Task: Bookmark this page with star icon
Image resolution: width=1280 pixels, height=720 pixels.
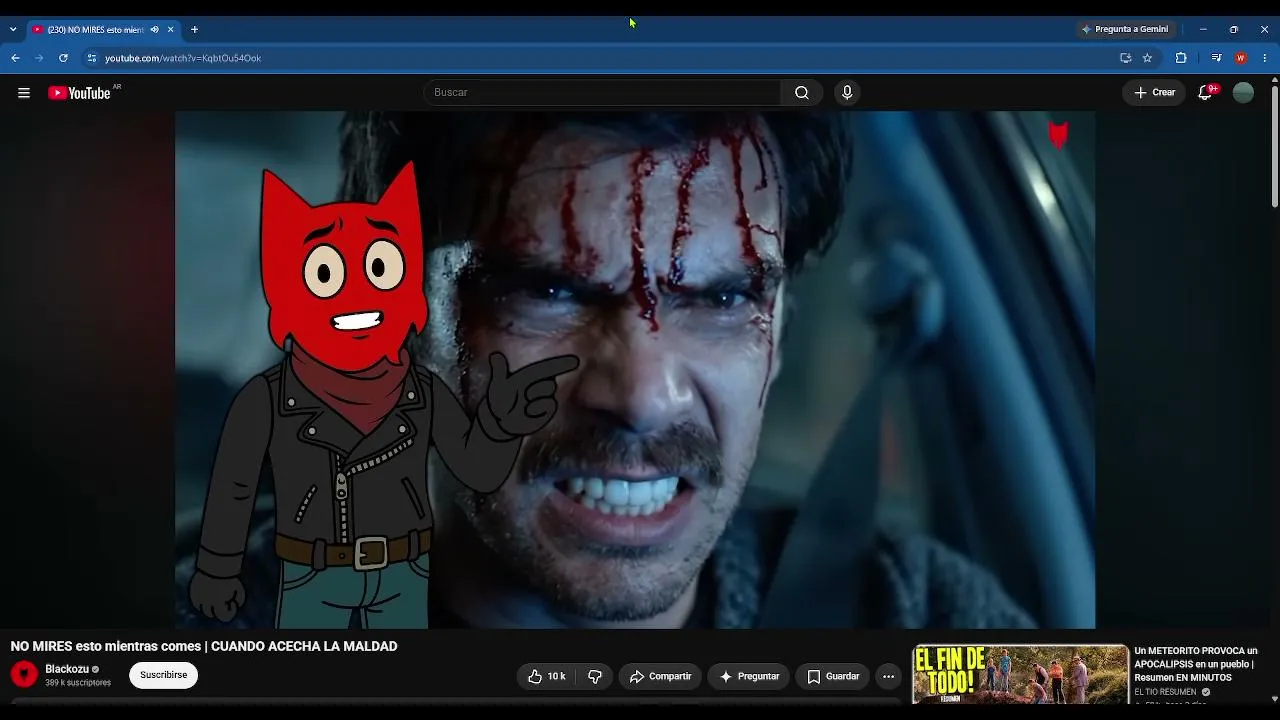Action: [x=1147, y=58]
